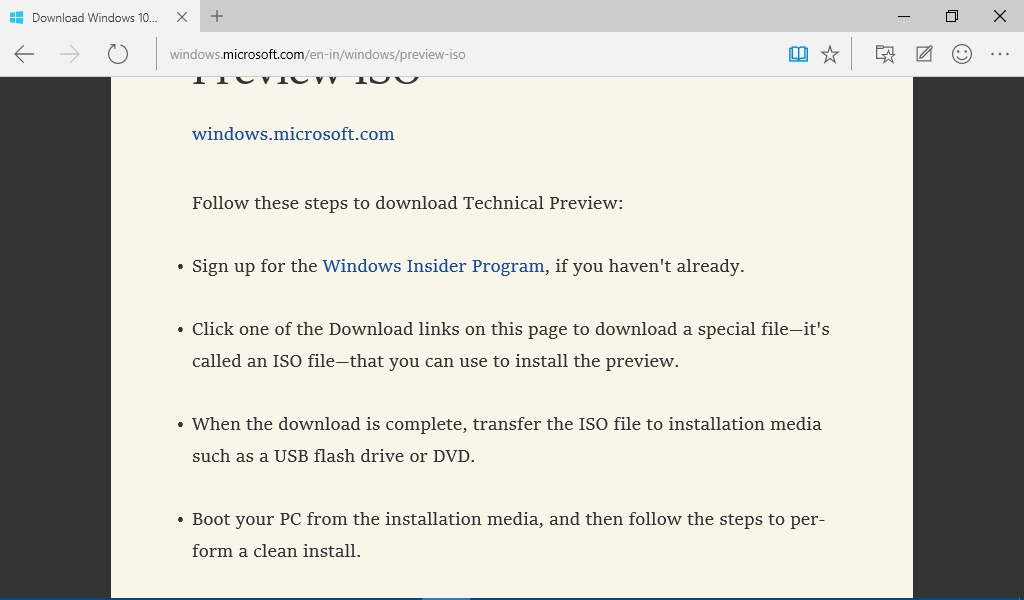The width and height of the screenshot is (1024, 600).
Task: Click the 'Follow these steps' paragraph text
Action: click(x=407, y=203)
